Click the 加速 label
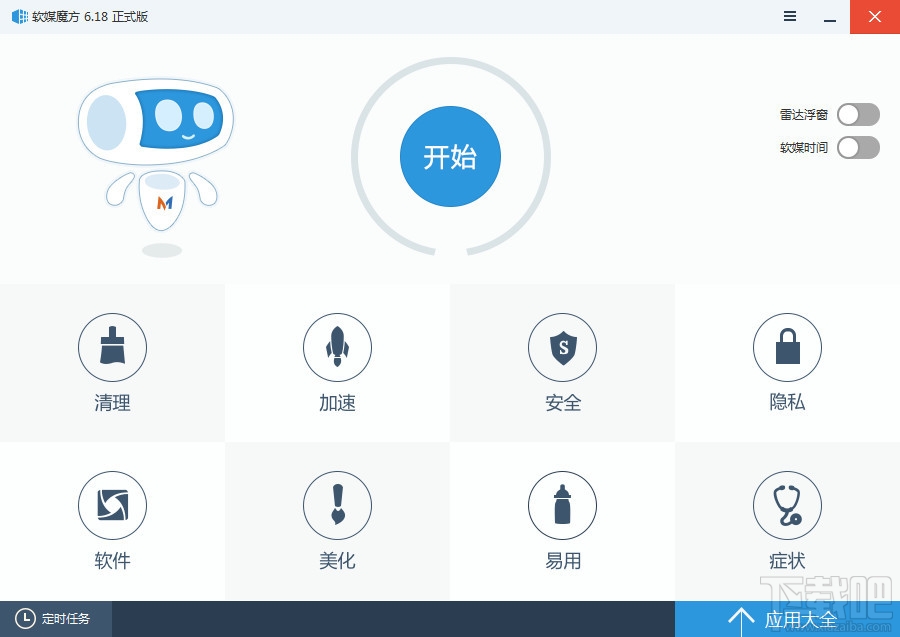The image size is (900, 637). pyautogui.click(x=338, y=403)
